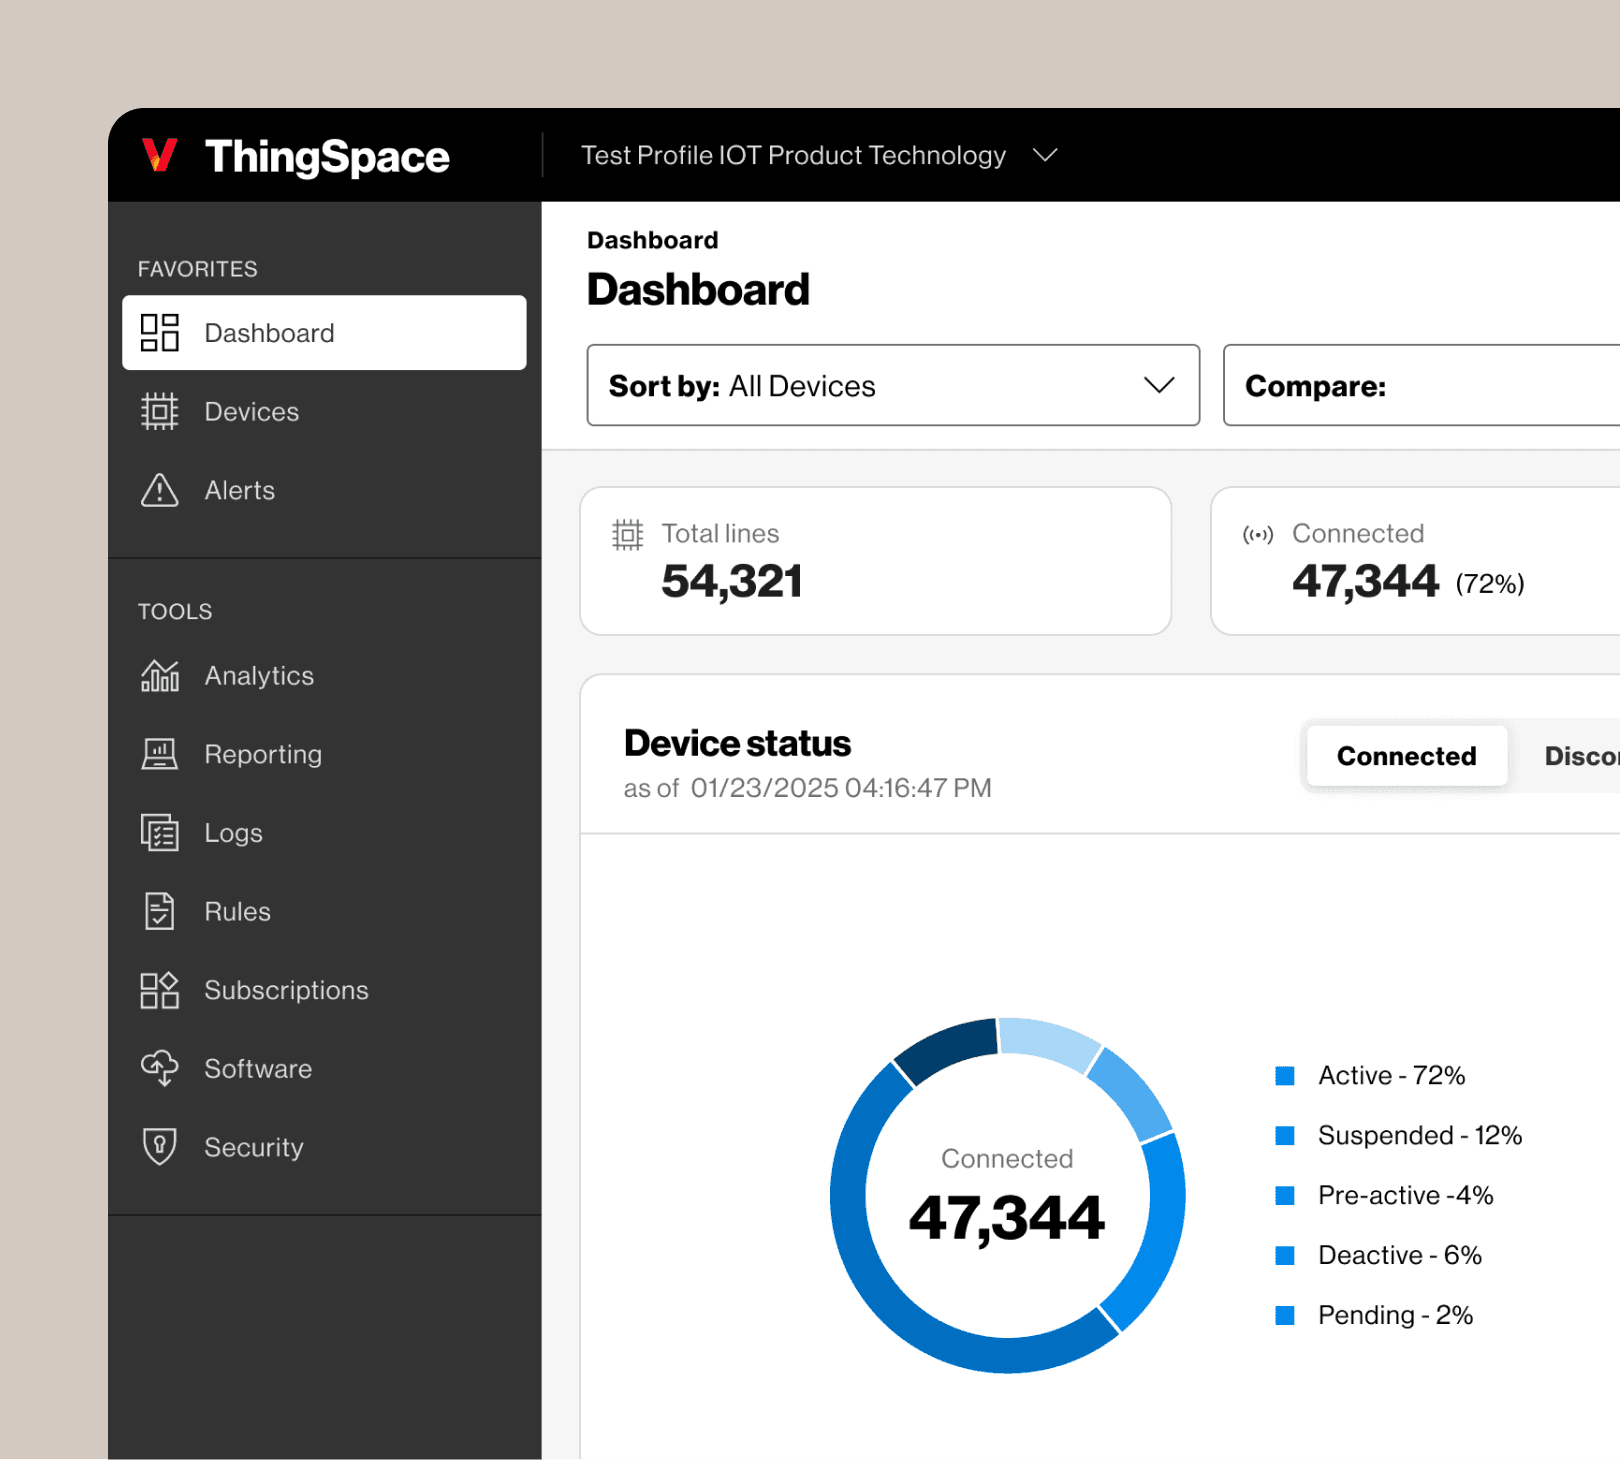Open the Test Profile IOT Product Technology selector
The width and height of the screenshot is (1620, 1460).
click(x=820, y=155)
